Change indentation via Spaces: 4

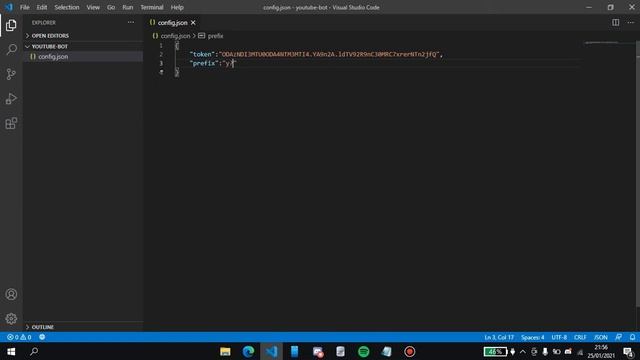(533, 337)
